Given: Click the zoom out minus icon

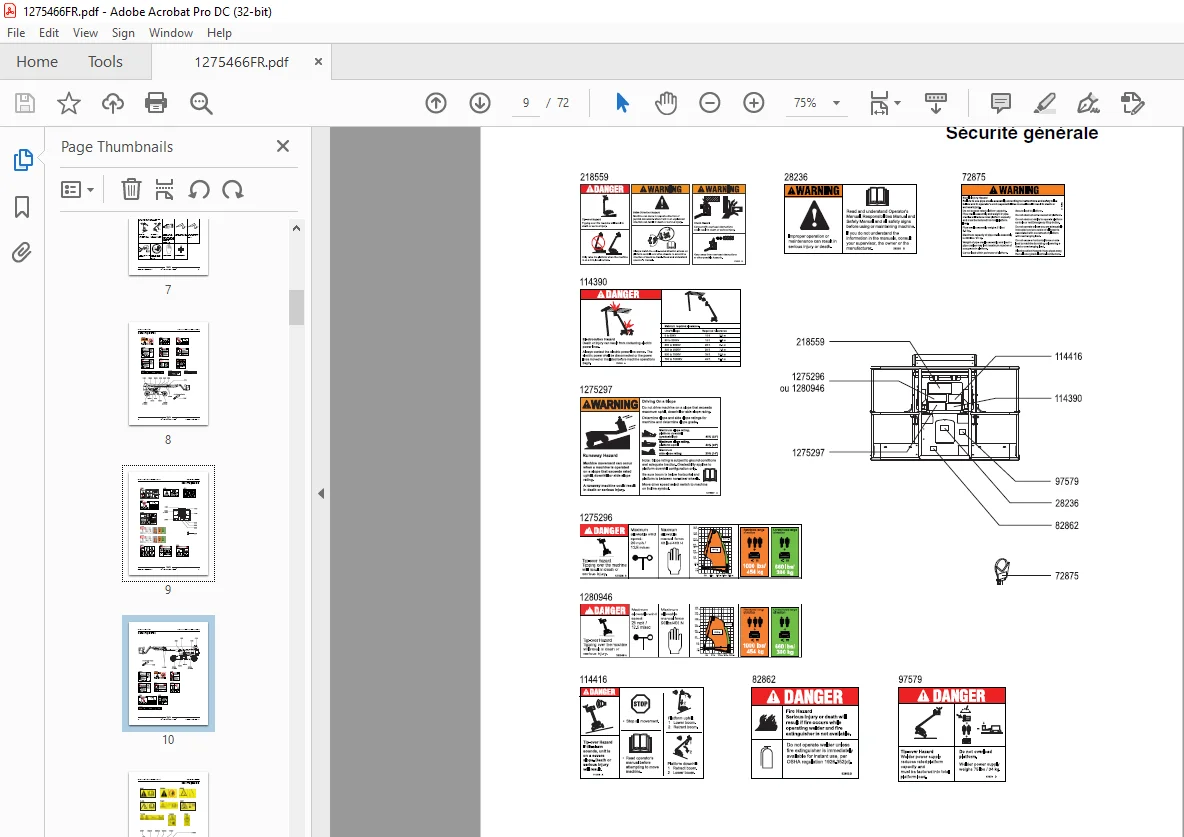Looking at the screenshot, I should (710, 103).
